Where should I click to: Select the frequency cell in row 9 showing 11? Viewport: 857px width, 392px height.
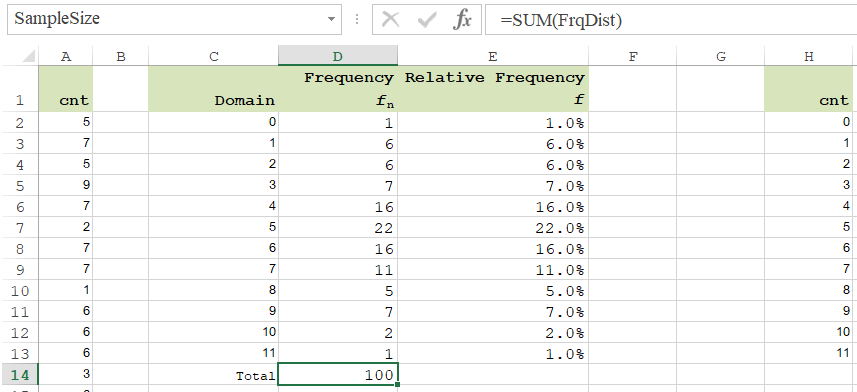tap(338, 270)
